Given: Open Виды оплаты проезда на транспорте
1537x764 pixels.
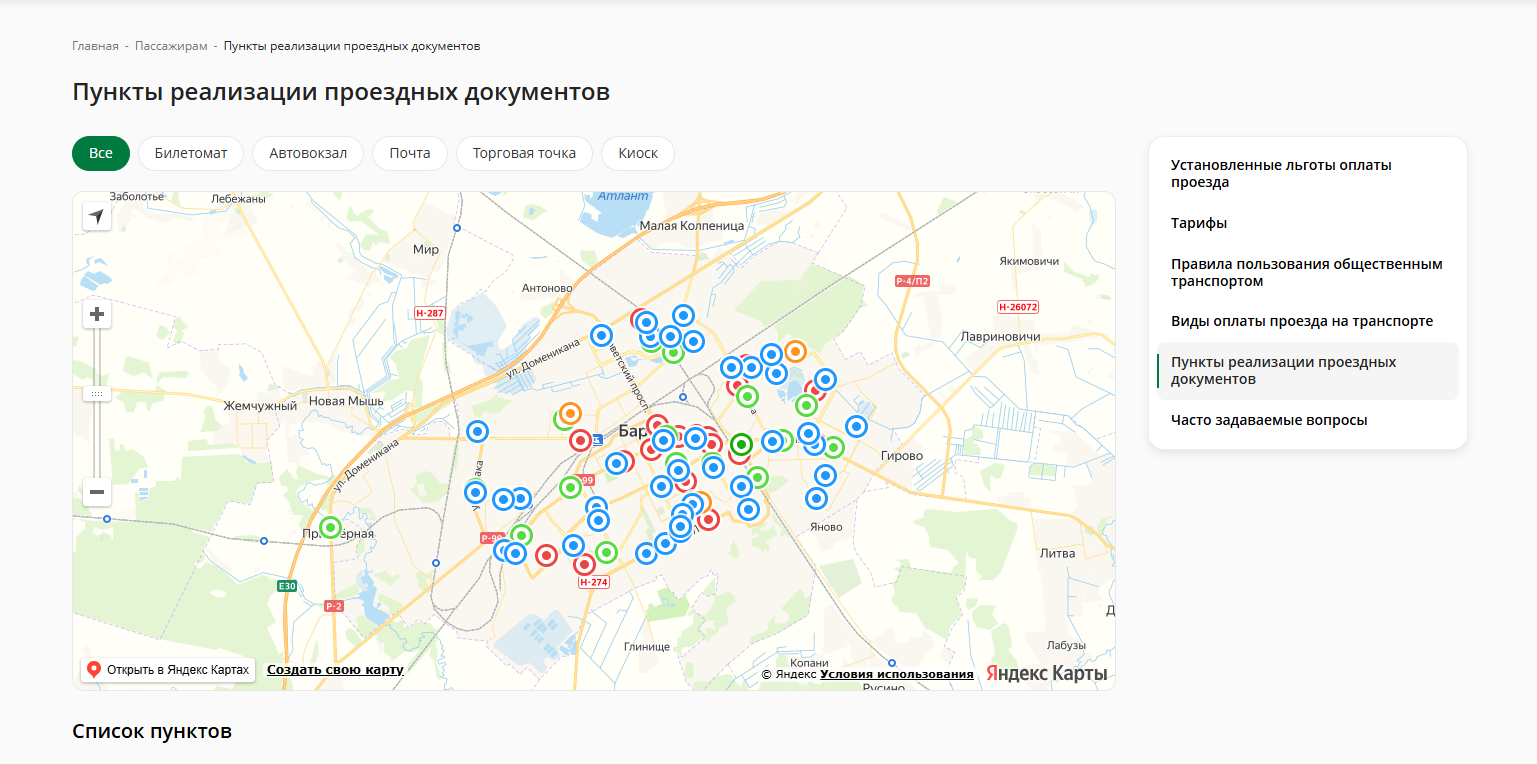Looking at the screenshot, I should click(x=1302, y=322).
